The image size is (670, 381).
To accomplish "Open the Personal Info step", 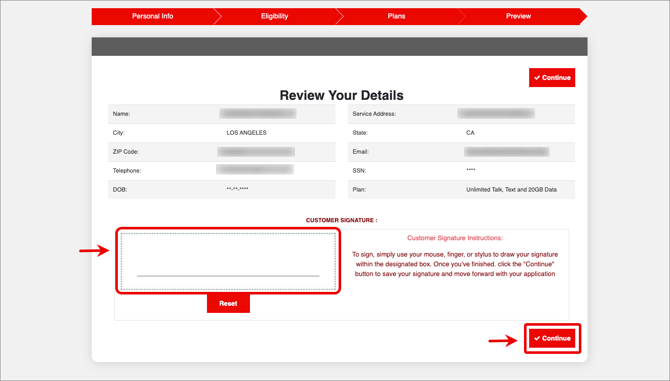I will tap(153, 16).
